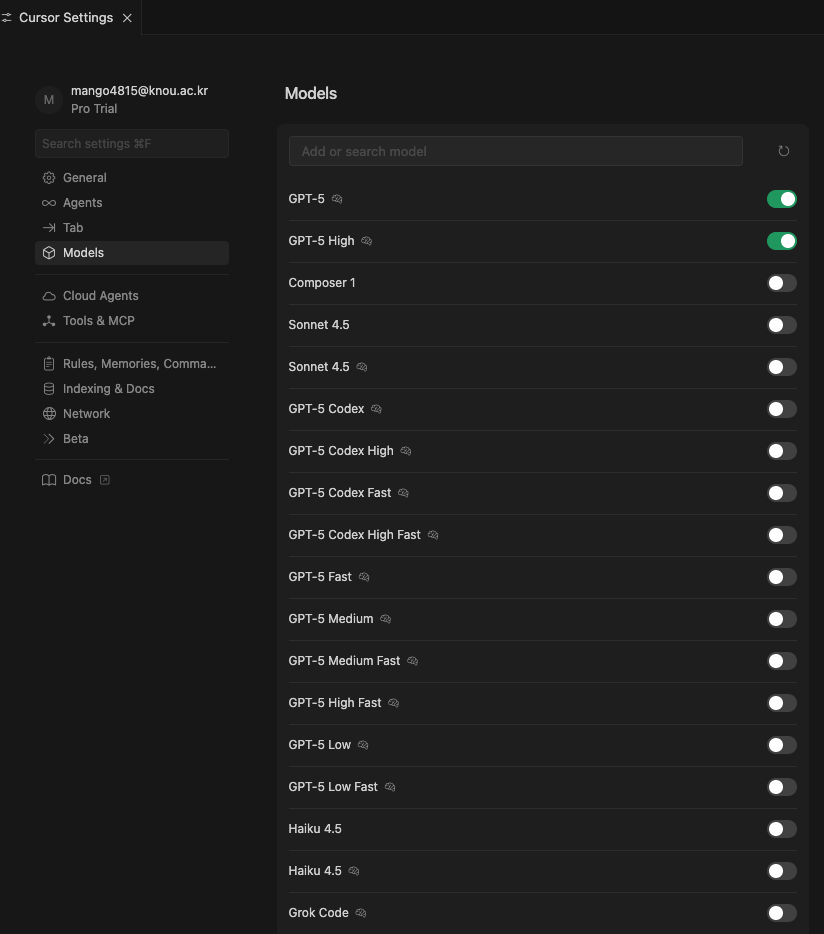Image resolution: width=824 pixels, height=934 pixels.
Task: Click the brain icon beside GPT-5 High
Action: pos(367,241)
